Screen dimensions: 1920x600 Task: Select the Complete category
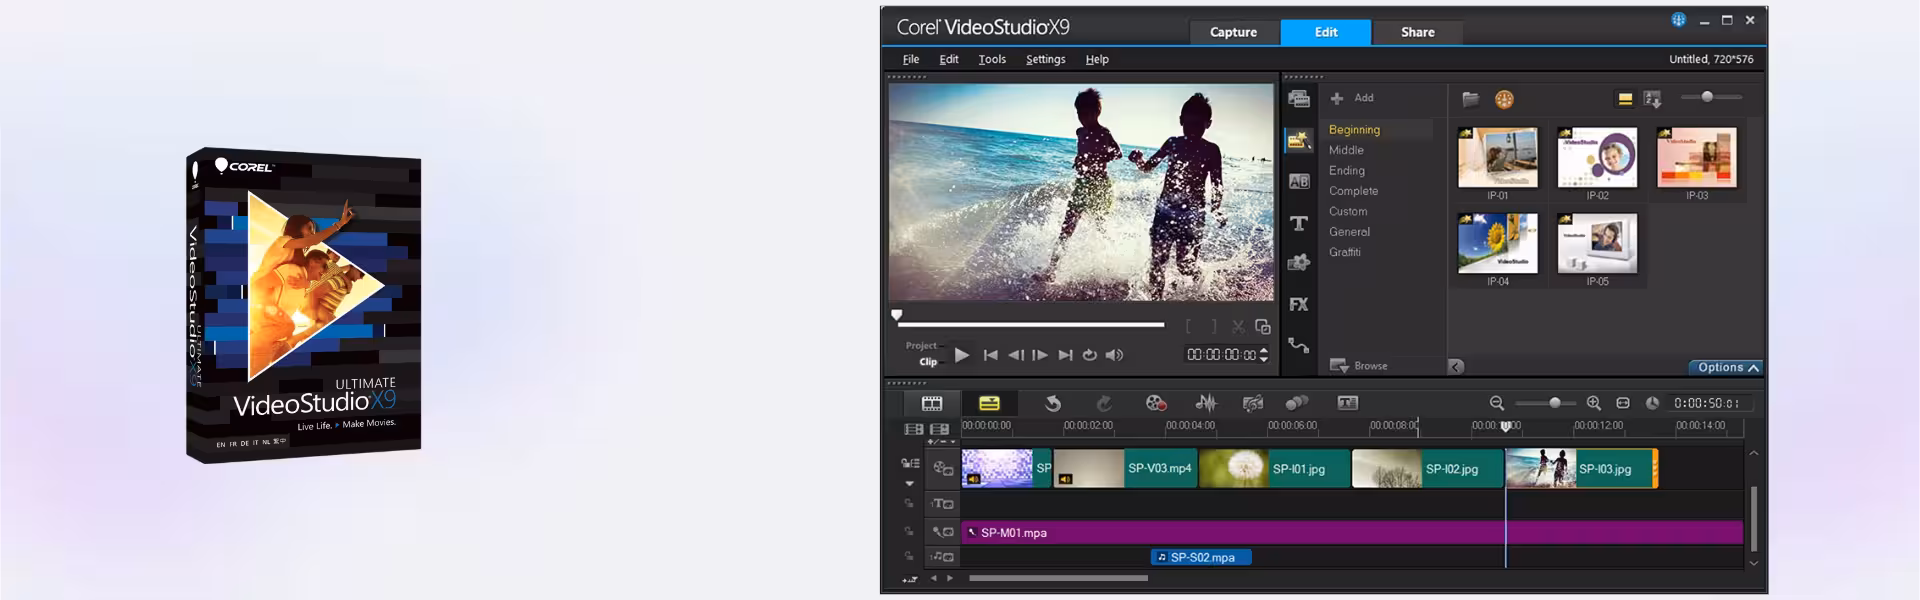[x=1353, y=191]
